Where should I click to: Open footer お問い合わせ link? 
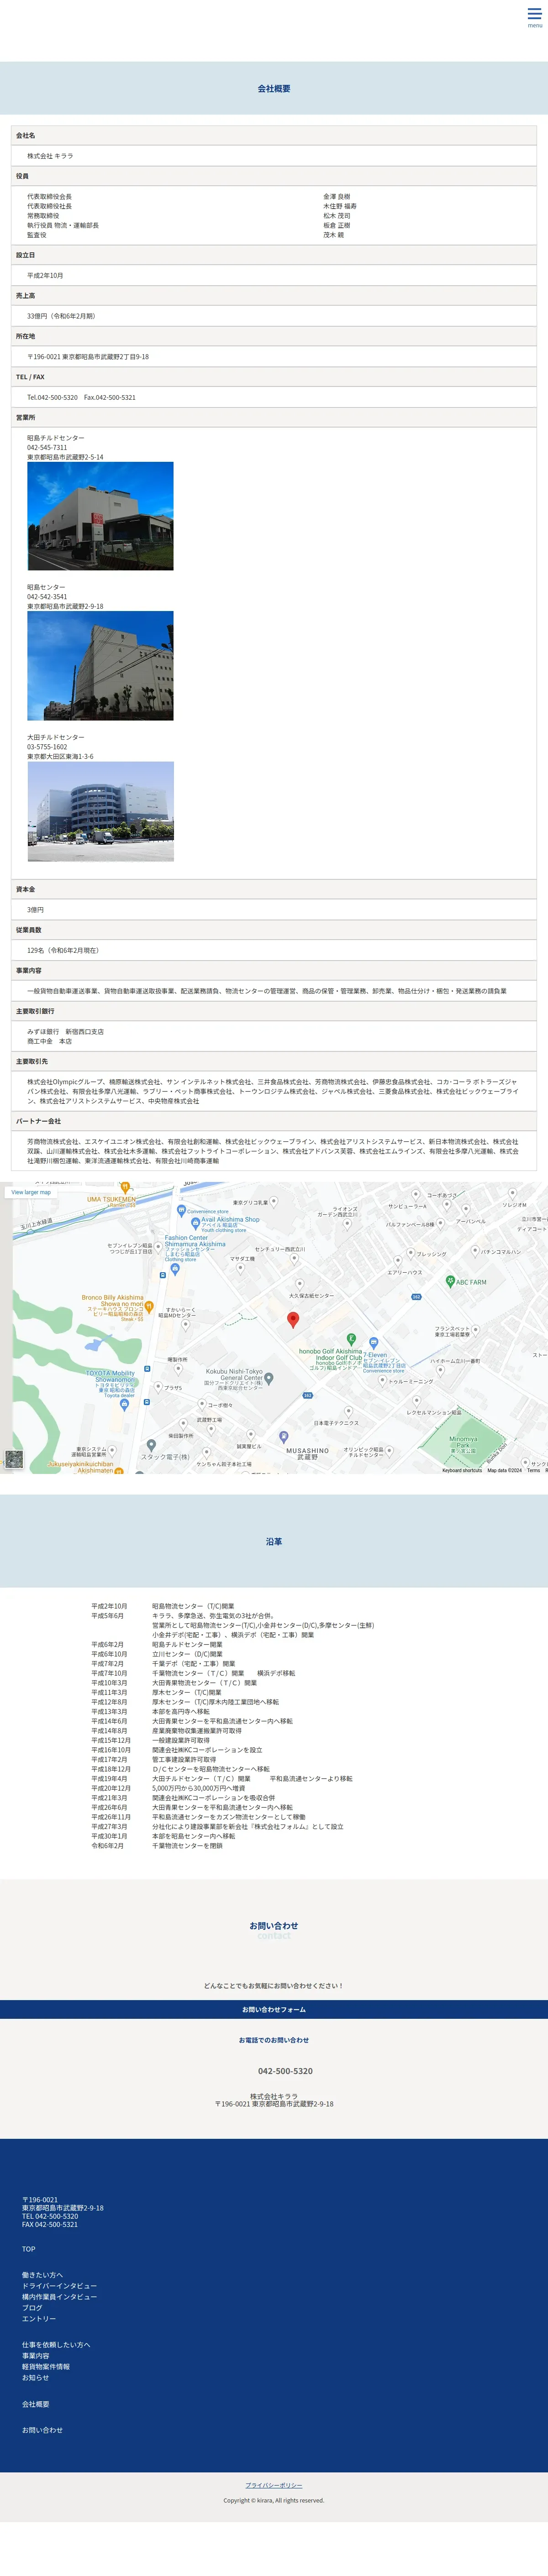coord(42,2430)
